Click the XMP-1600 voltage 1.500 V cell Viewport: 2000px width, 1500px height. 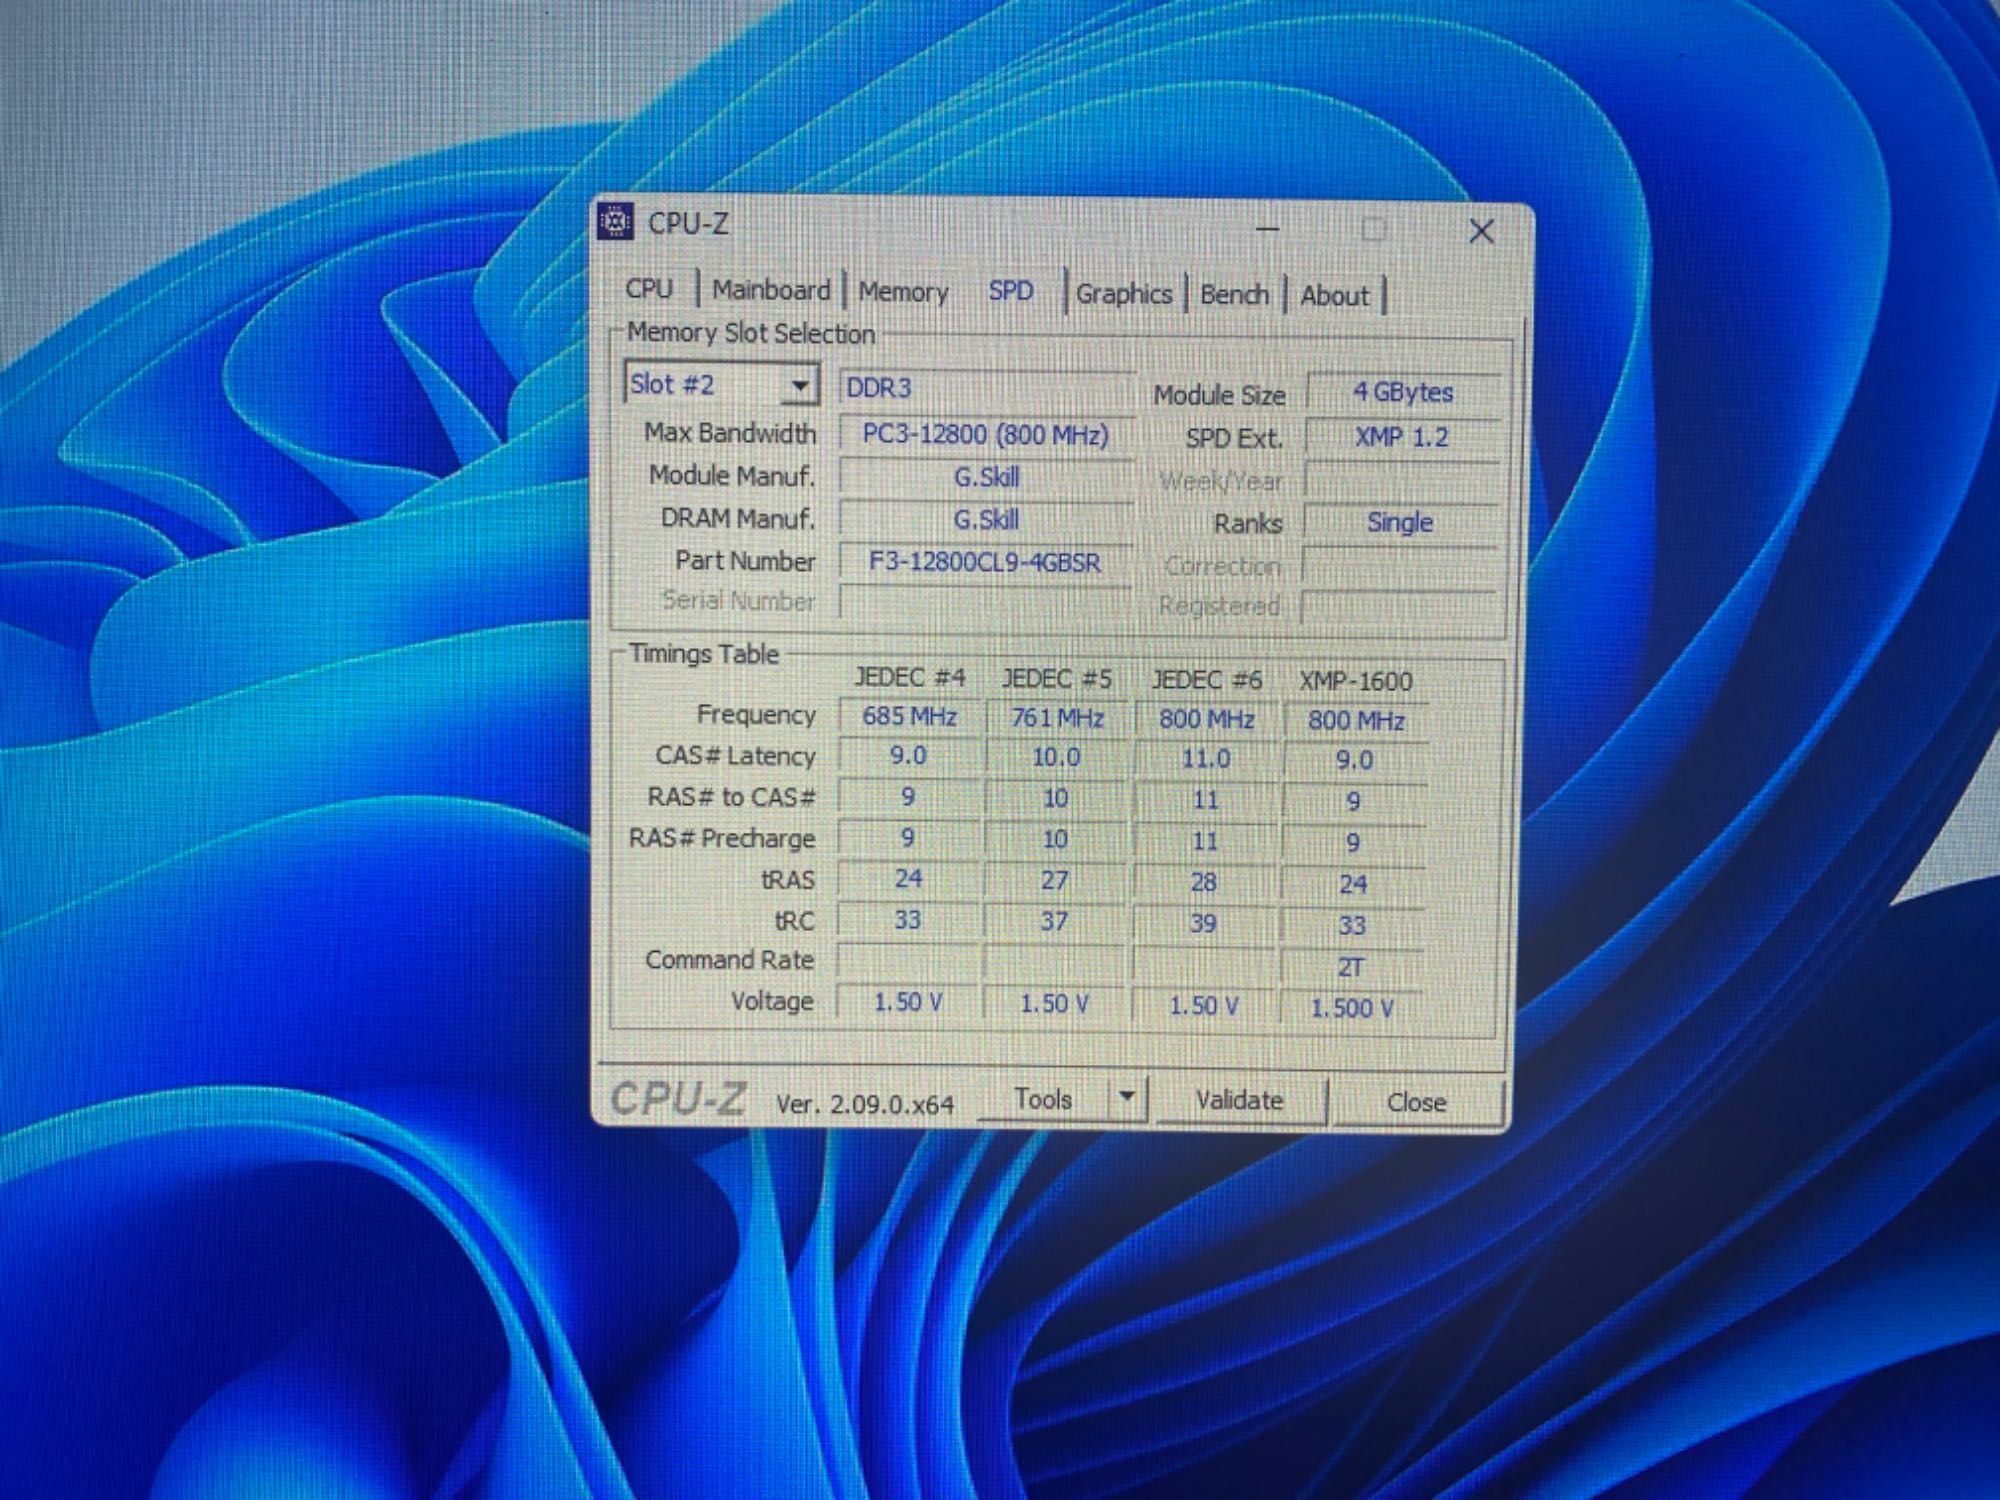click(1352, 1008)
